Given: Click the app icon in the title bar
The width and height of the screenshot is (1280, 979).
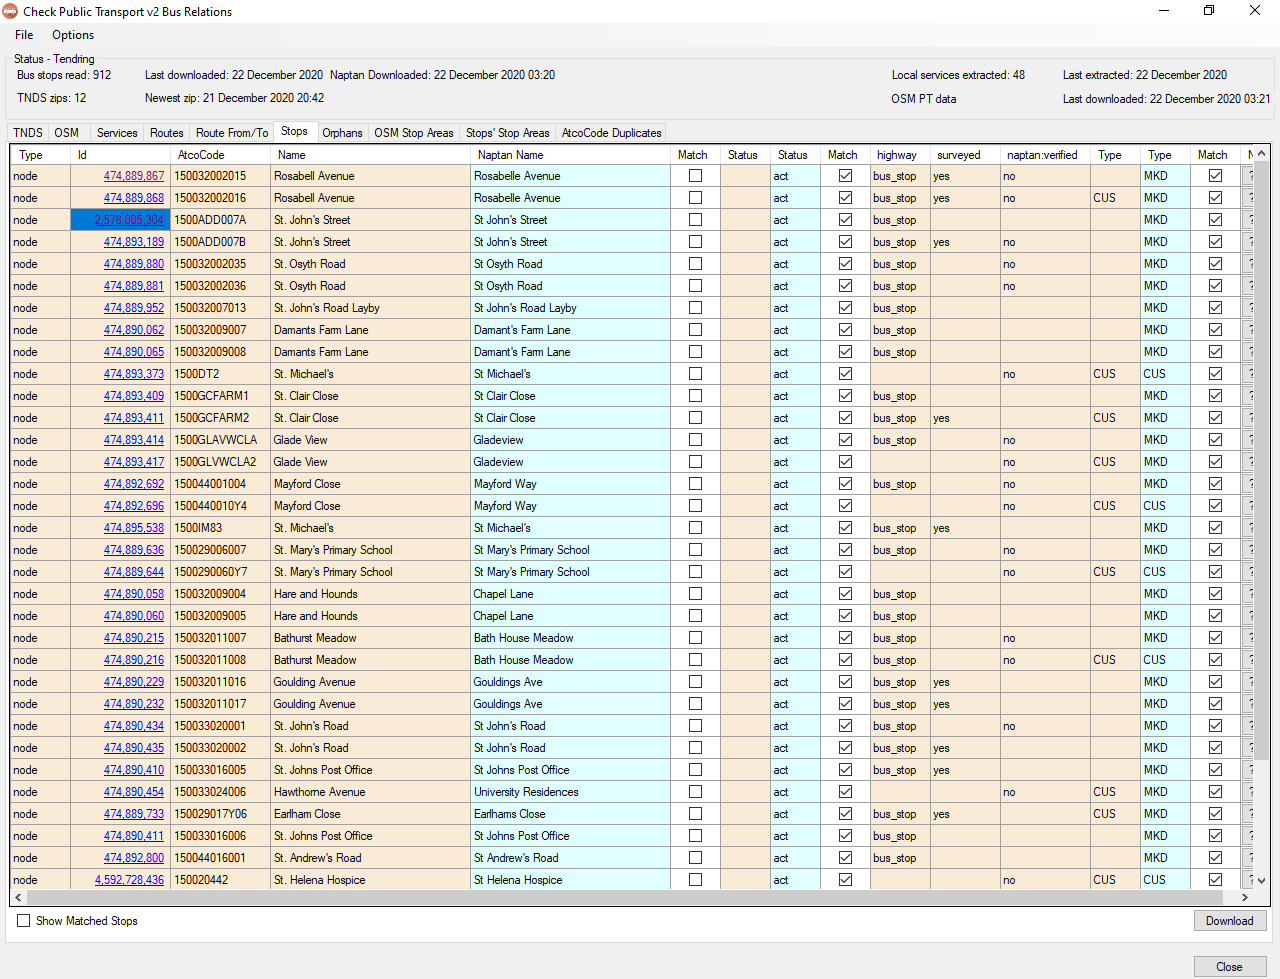Looking at the screenshot, I should coord(10,11).
